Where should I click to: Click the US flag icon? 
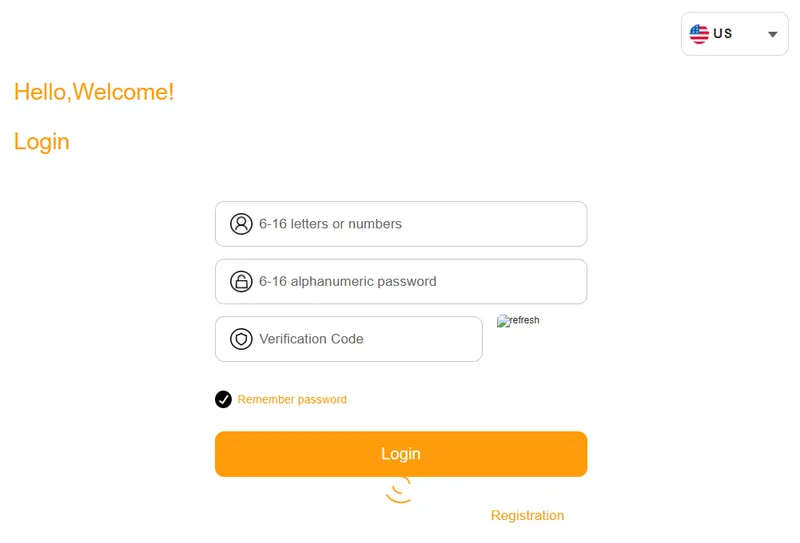click(699, 34)
